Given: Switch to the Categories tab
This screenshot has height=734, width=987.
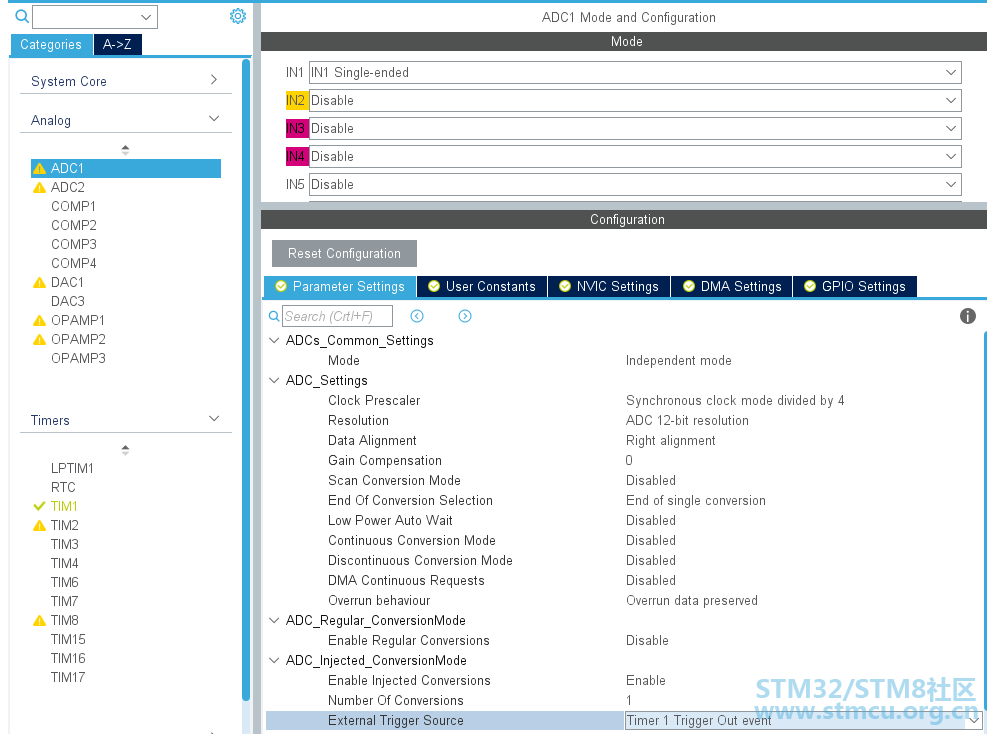Looking at the screenshot, I should point(51,45).
